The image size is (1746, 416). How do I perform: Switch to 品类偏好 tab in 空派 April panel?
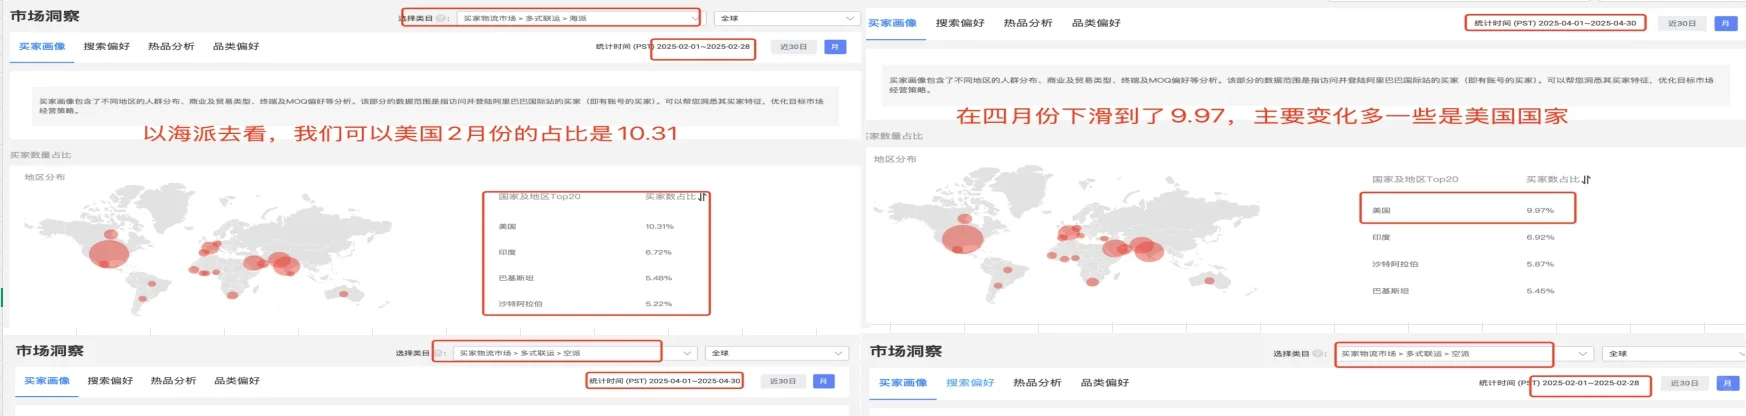click(237, 381)
